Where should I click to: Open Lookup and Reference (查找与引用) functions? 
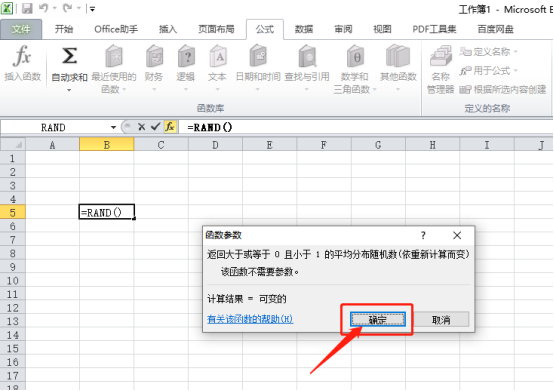coord(307,67)
